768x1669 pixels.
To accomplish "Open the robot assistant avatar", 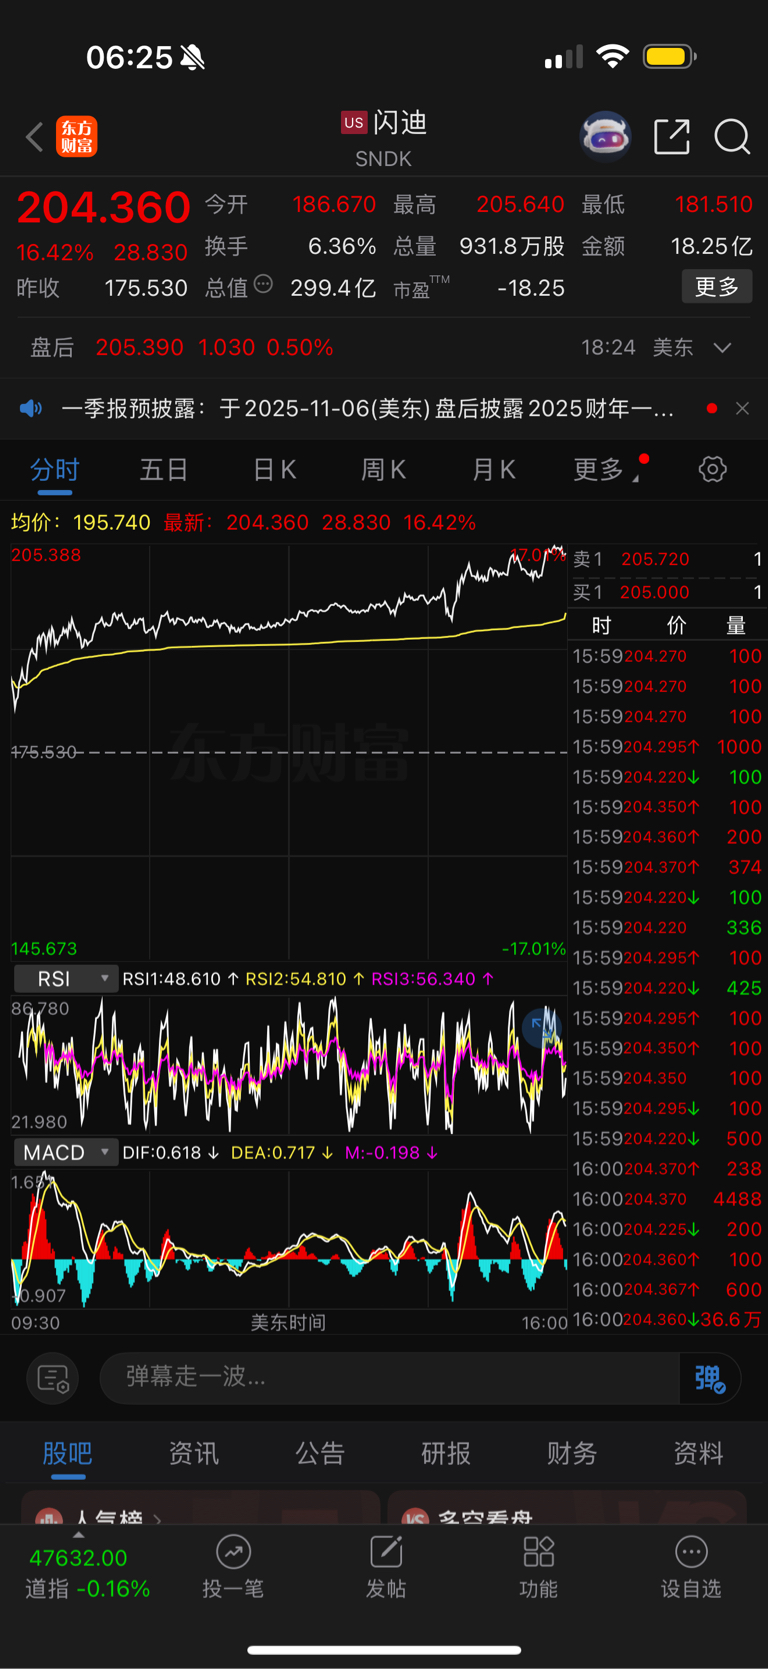I will click(x=606, y=136).
